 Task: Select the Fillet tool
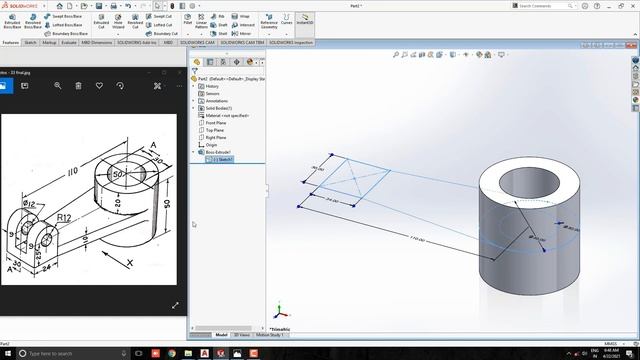pos(187,19)
